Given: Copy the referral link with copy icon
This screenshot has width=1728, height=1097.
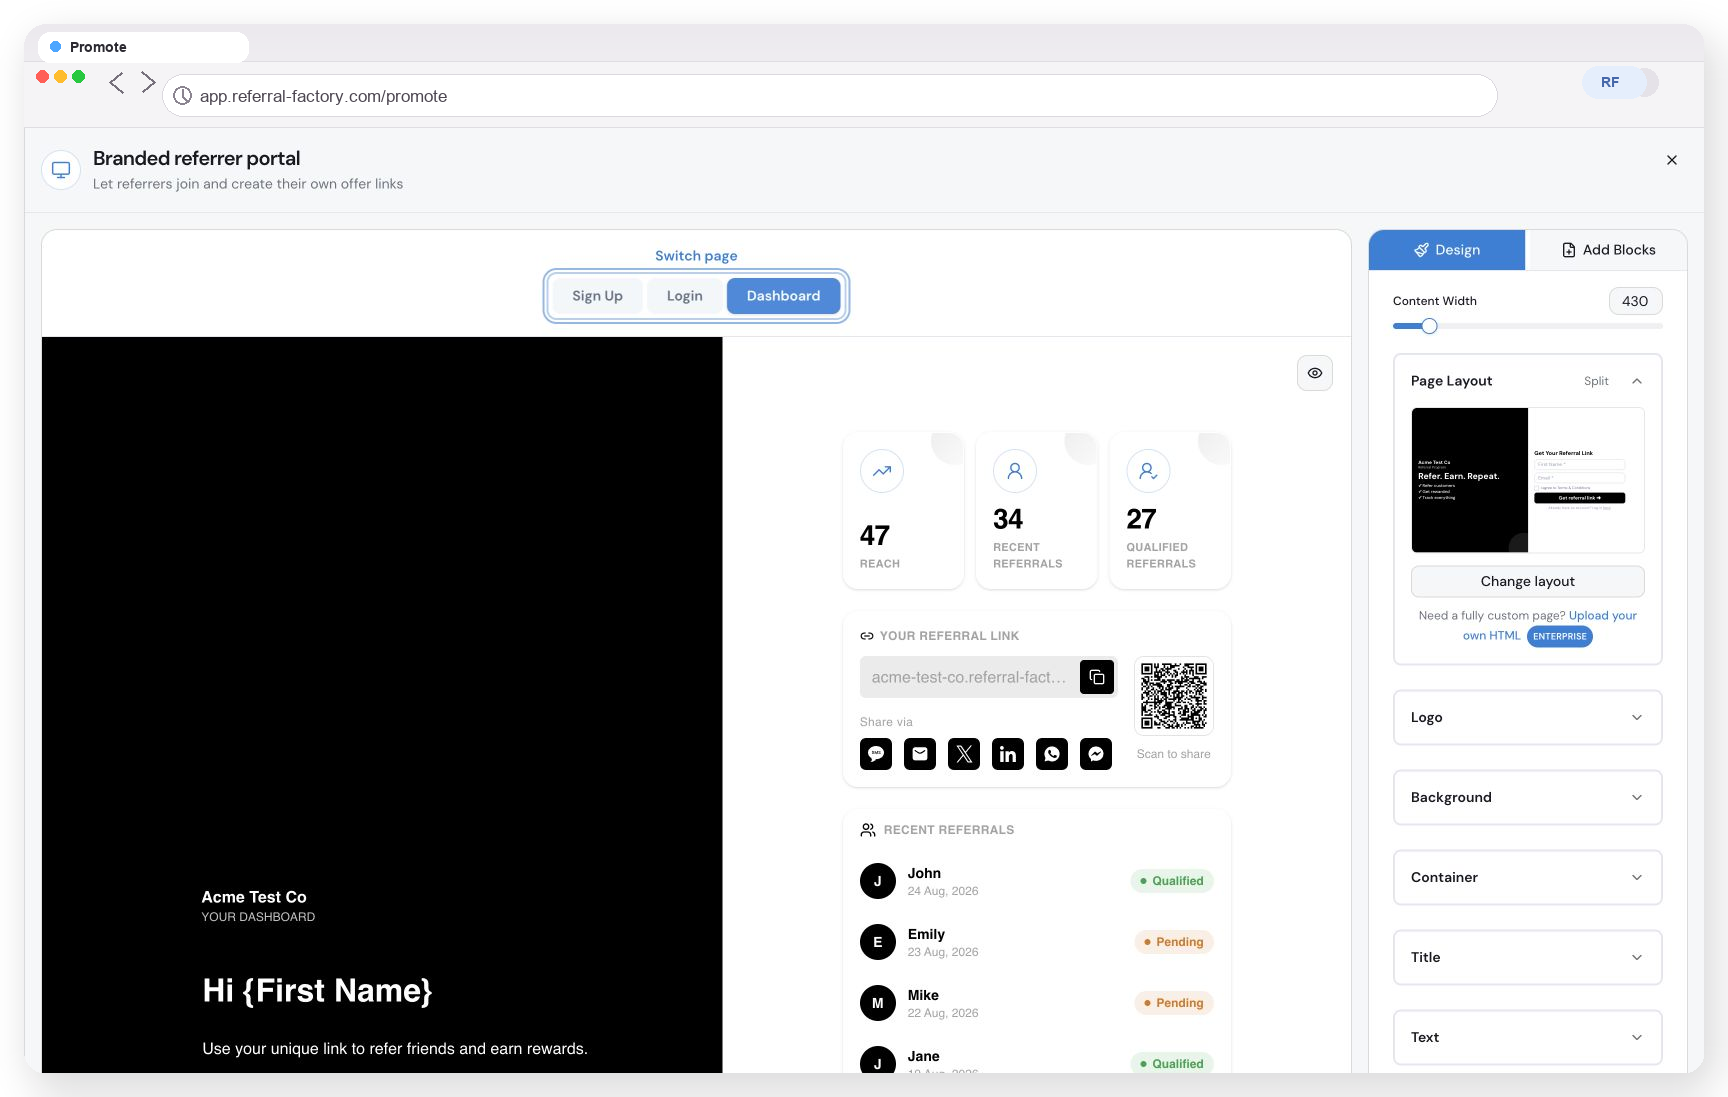Looking at the screenshot, I should [x=1097, y=677].
